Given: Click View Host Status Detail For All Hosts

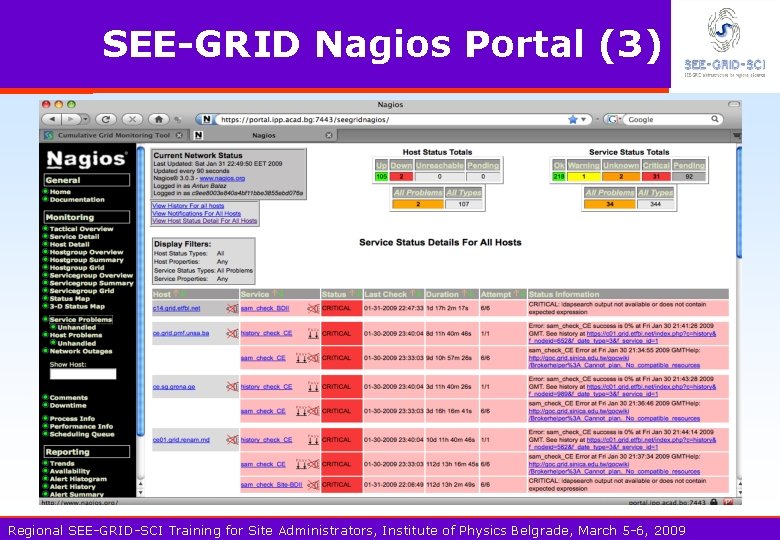Looking at the screenshot, I should click(204, 220).
